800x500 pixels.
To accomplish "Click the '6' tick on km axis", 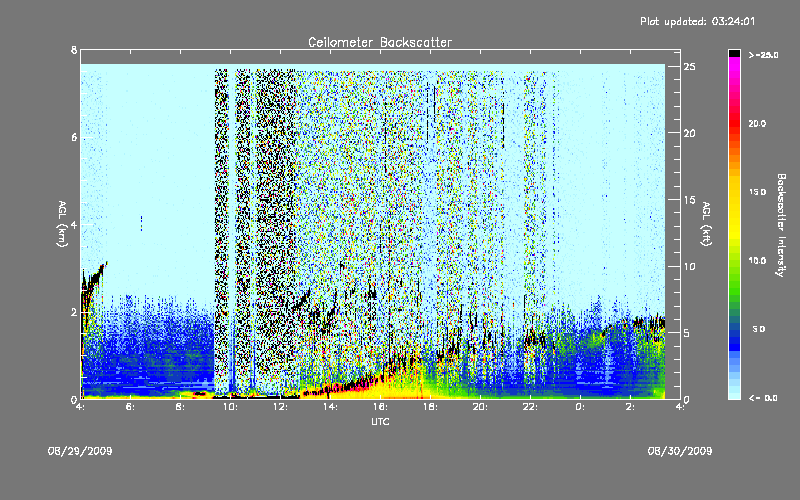I will tap(74, 137).
